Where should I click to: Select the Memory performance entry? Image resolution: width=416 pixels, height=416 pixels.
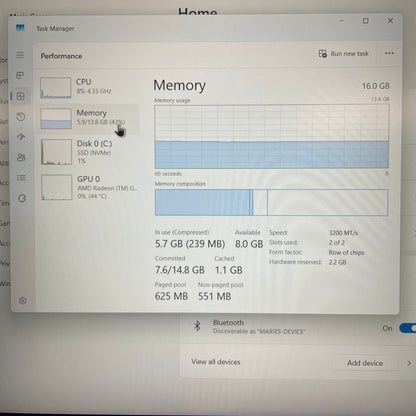[89, 118]
